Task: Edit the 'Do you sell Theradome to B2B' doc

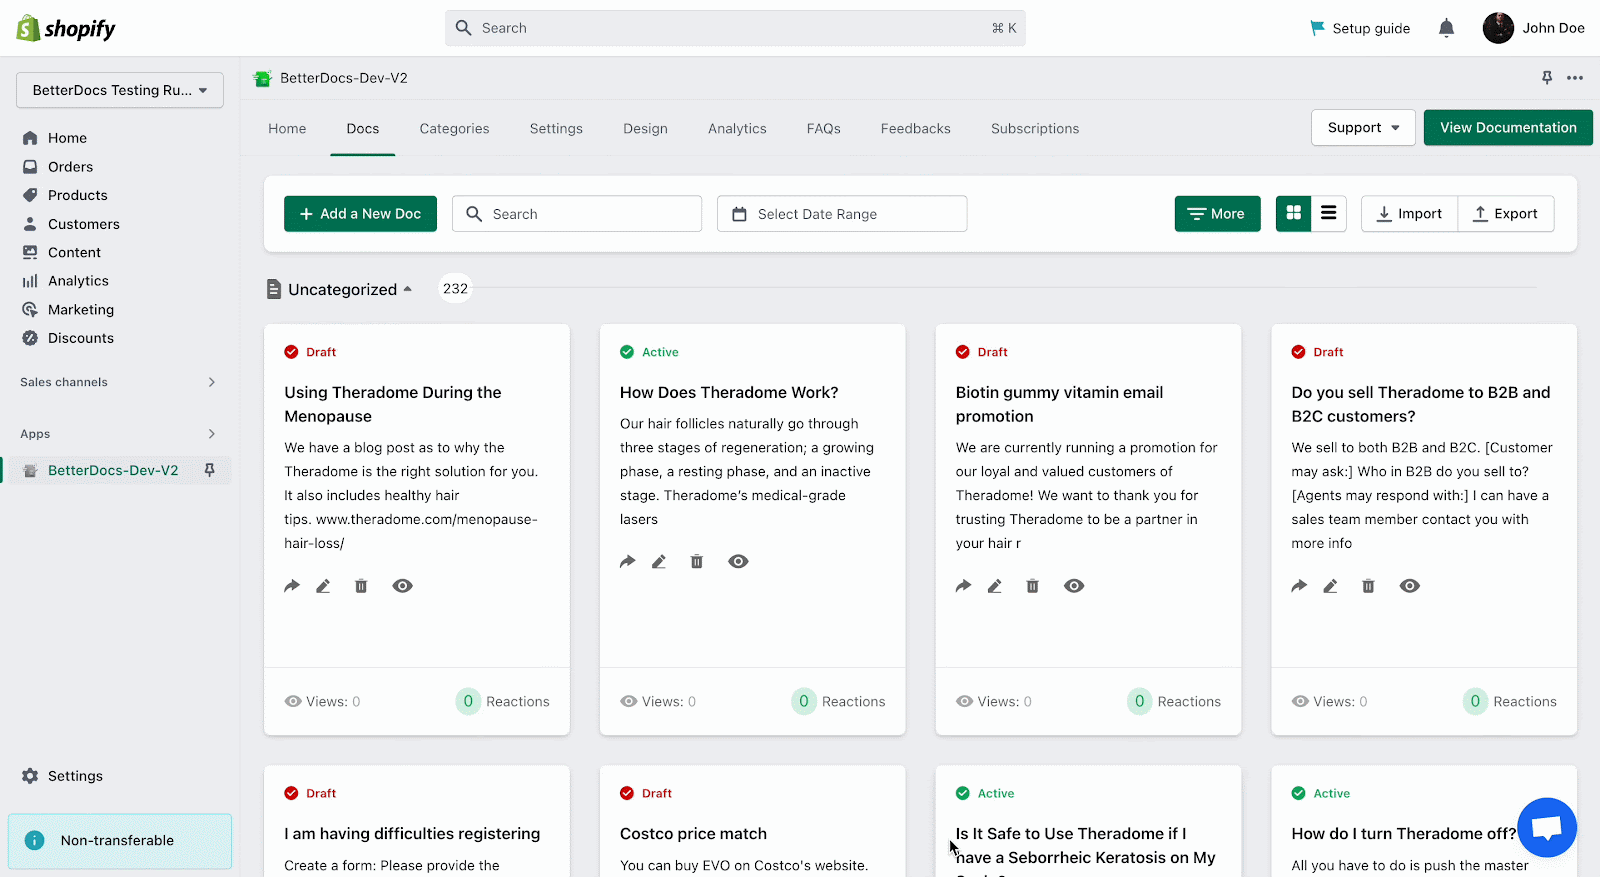Action: [x=1330, y=586]
